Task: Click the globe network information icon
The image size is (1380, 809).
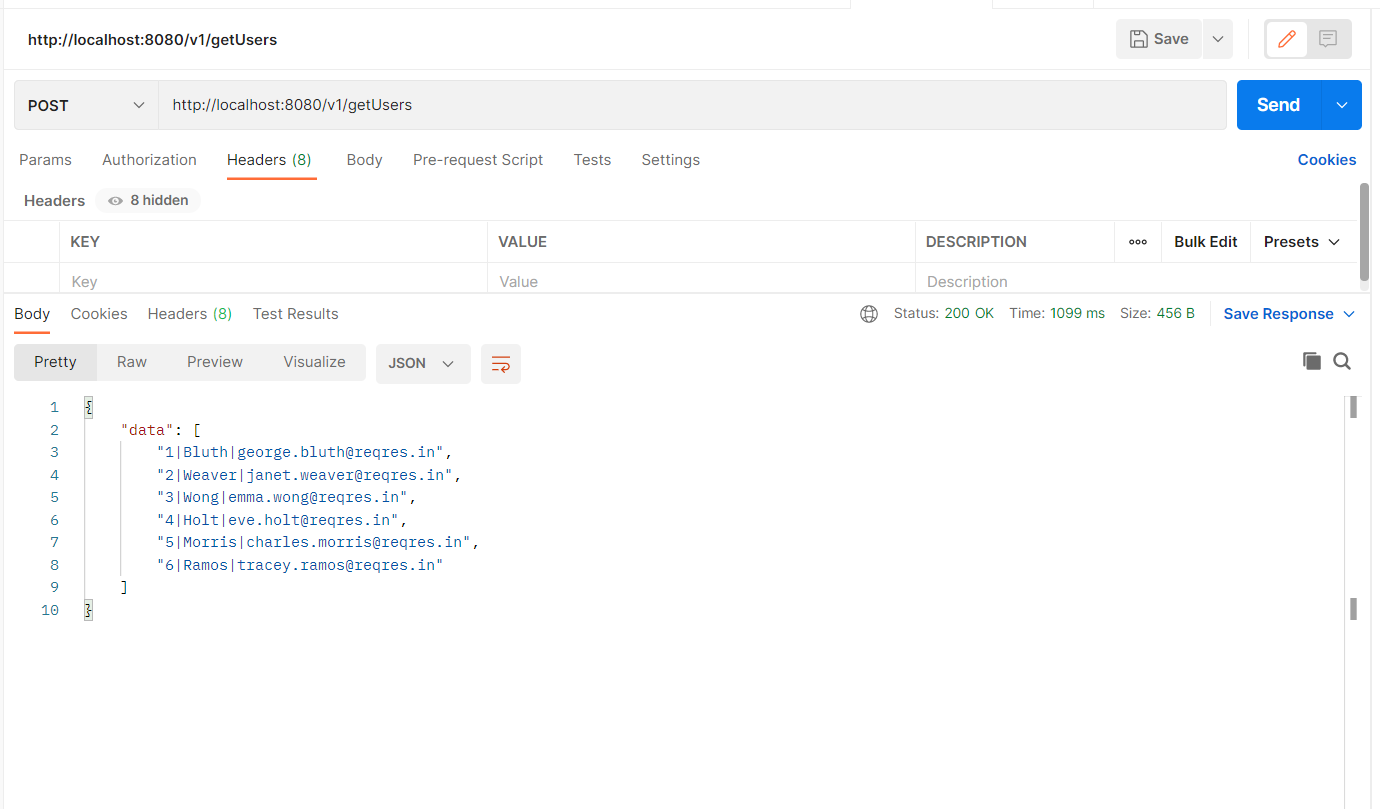Action: click(x=868, y=313)
